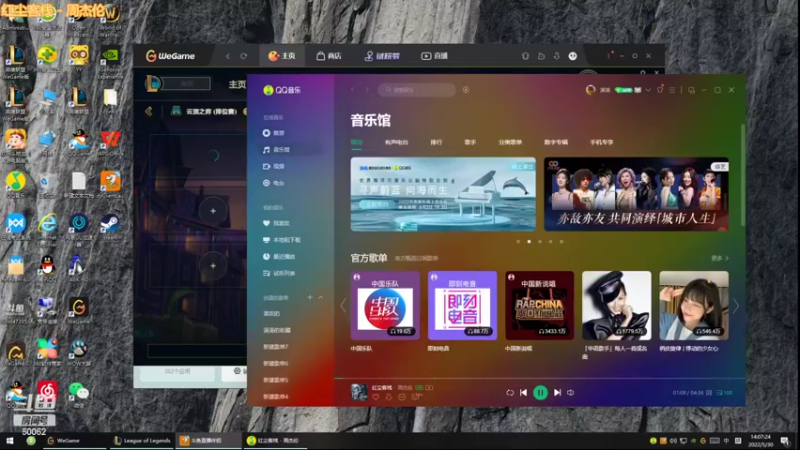The height and width of the screenshot is (450, 800).
Task: Switch to League of Legends taskbar button
Action: click(142, 440)
